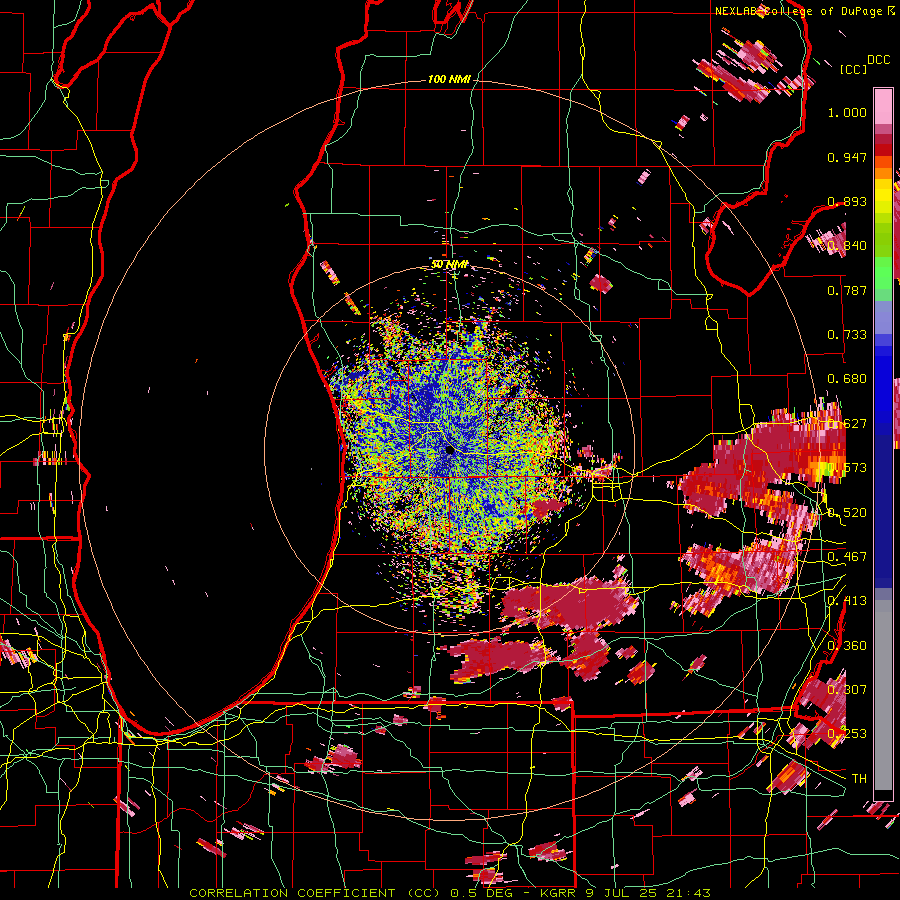Click the 0.893 value on the color scale
Screen dimensions: 900x900
pos(847,201)
